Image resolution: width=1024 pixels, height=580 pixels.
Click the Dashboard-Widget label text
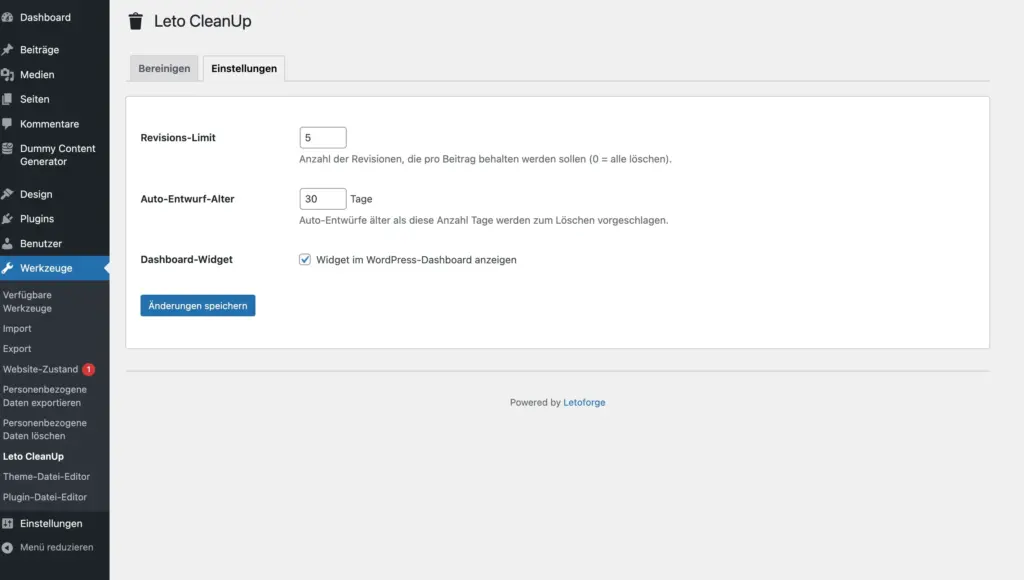pyautogui.click(x=186, y=259)
